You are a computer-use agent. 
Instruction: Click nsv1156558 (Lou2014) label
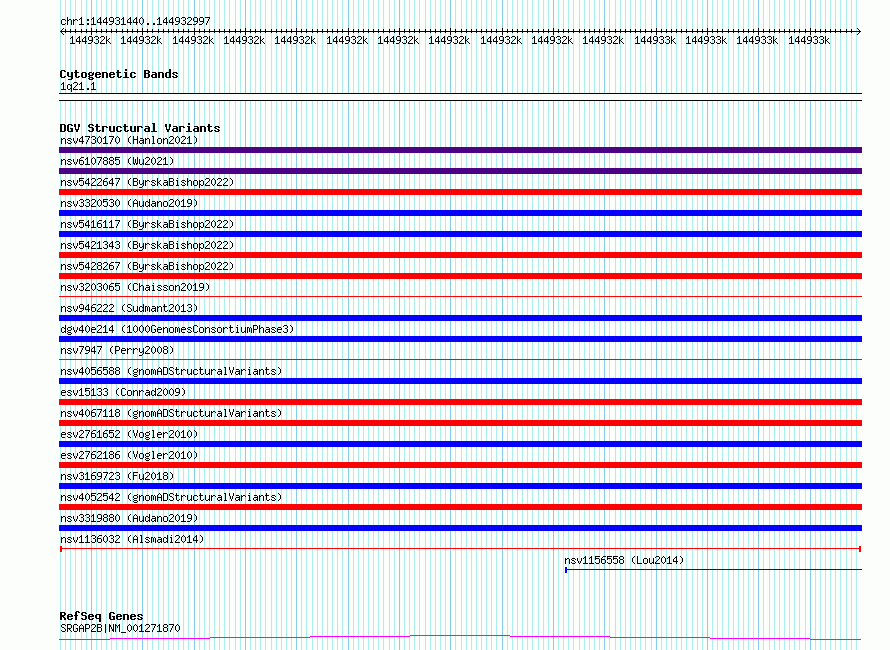624,560
